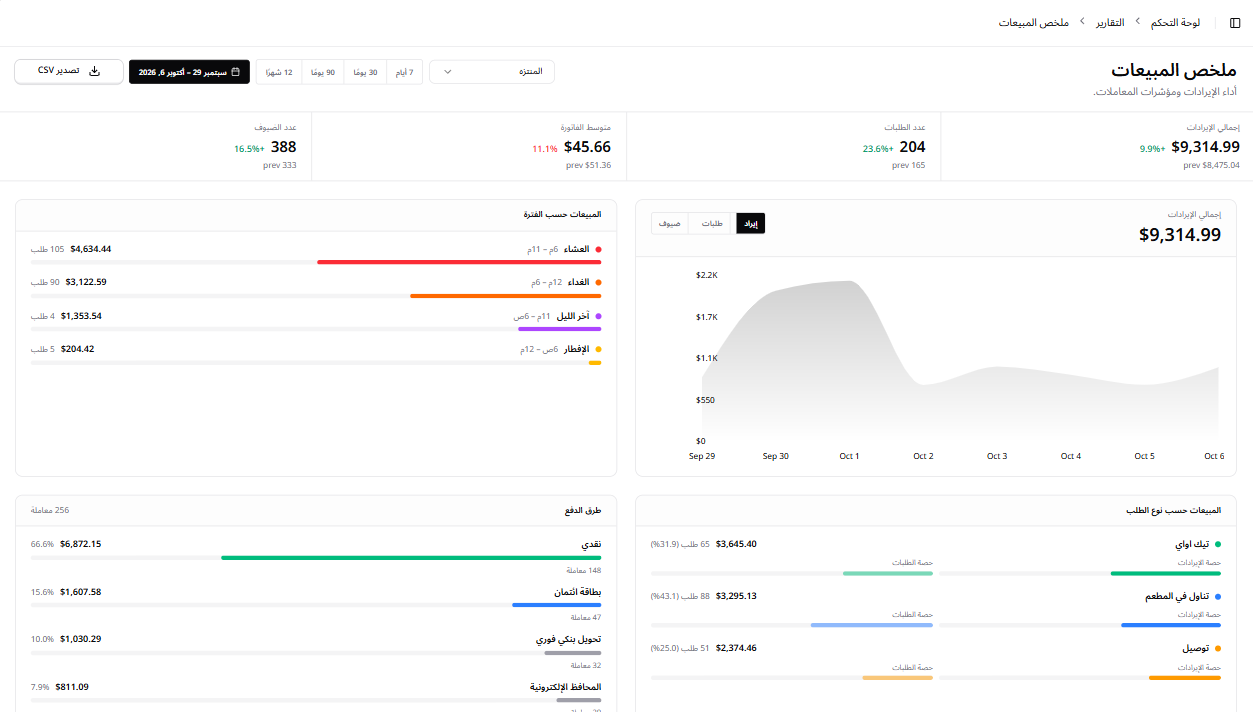Image resolution: width=1253 pixels, height=712 pixels.
Task: Click the المحافظ الإلكترونية row label
Action: (x=565, y=687)
